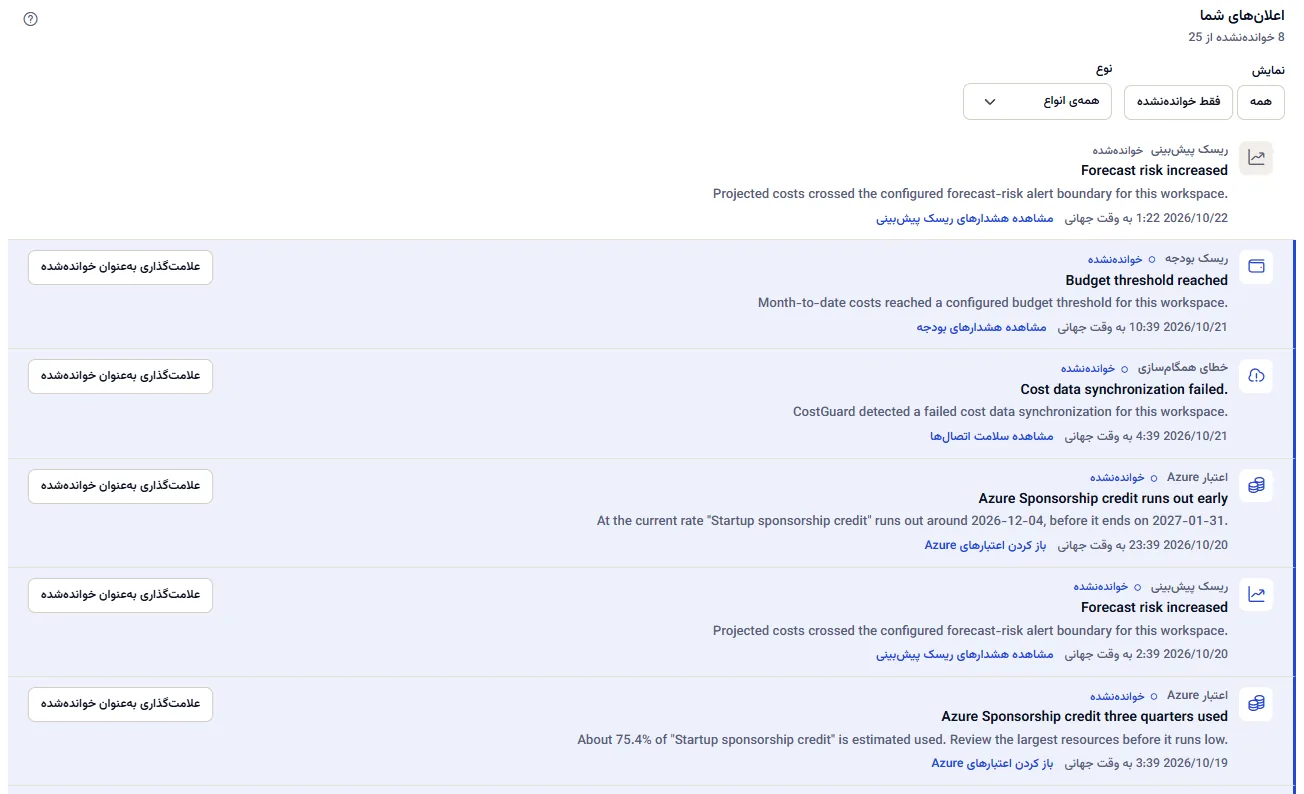
Task: Click the cloud sync icon for Cost data synchronization failed
Action: tap(1256, 376)
